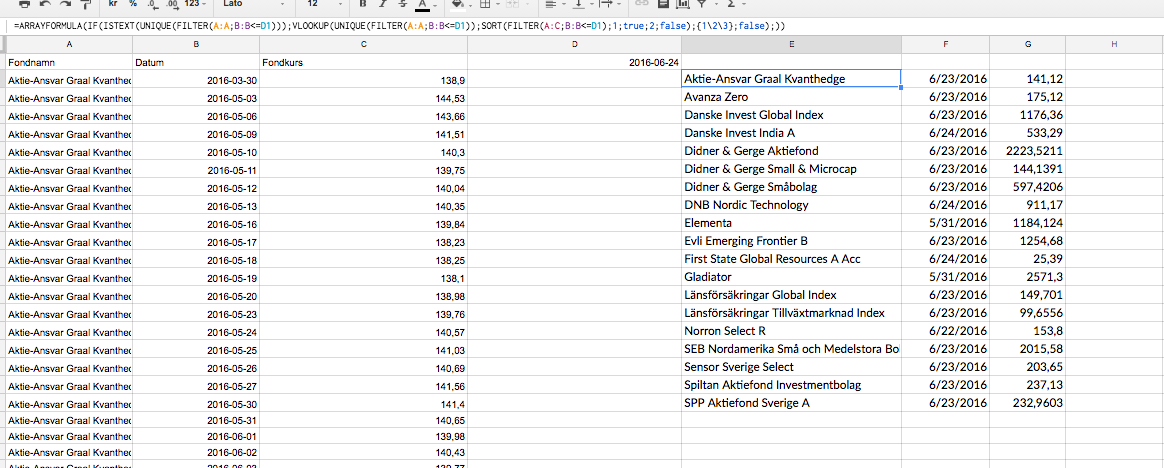This screenshot has width=1164, height=468.
Task: Select the 144,53 Fondkurs cell
Action: pyautogui.click(x=364, y=98)
